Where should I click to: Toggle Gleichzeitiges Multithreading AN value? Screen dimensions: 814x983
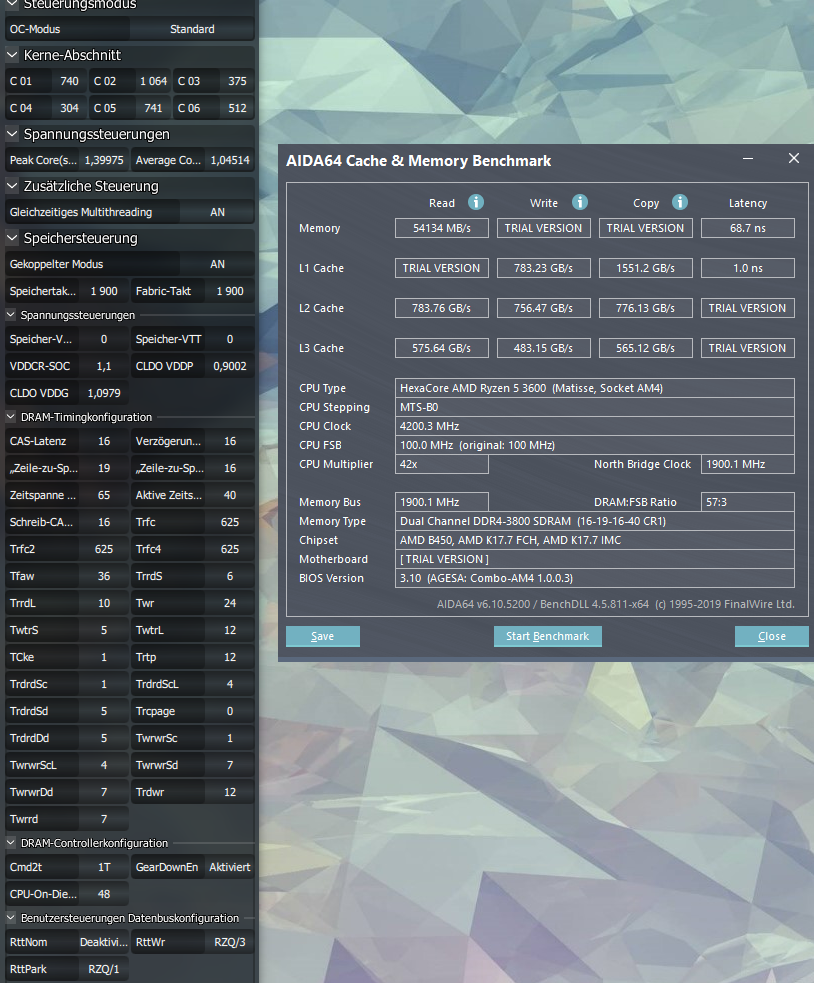pyautogui.click(x=217, y=212)
